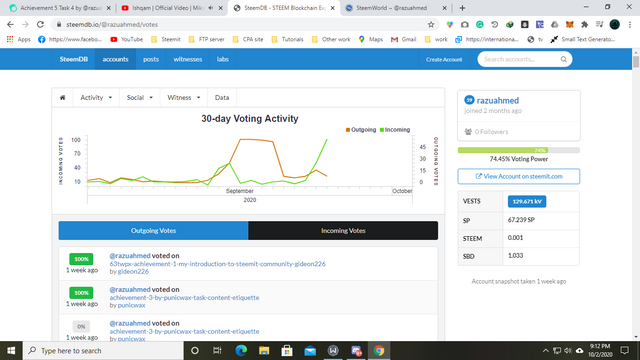Image resolution: width=640 pixels, height=360 pixels.
Task: Click the camera extension icon
Action: (x=464, y=24)
